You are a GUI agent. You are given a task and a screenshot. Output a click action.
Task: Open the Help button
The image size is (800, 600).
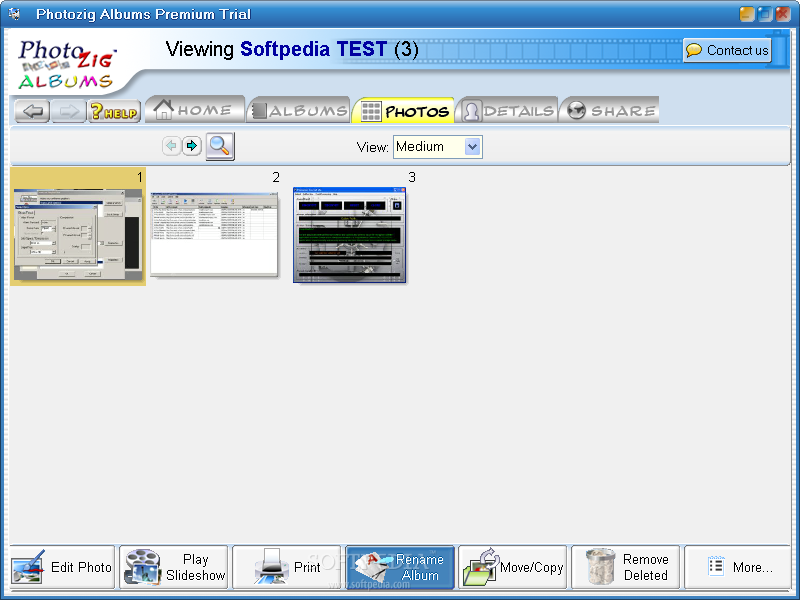pos(114,111)
